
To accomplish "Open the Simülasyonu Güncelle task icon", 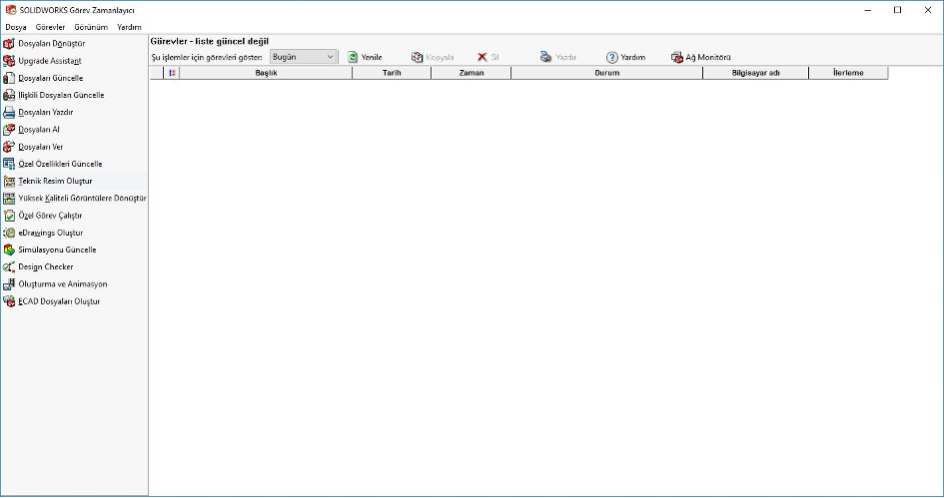I will [x=9, y=249].
